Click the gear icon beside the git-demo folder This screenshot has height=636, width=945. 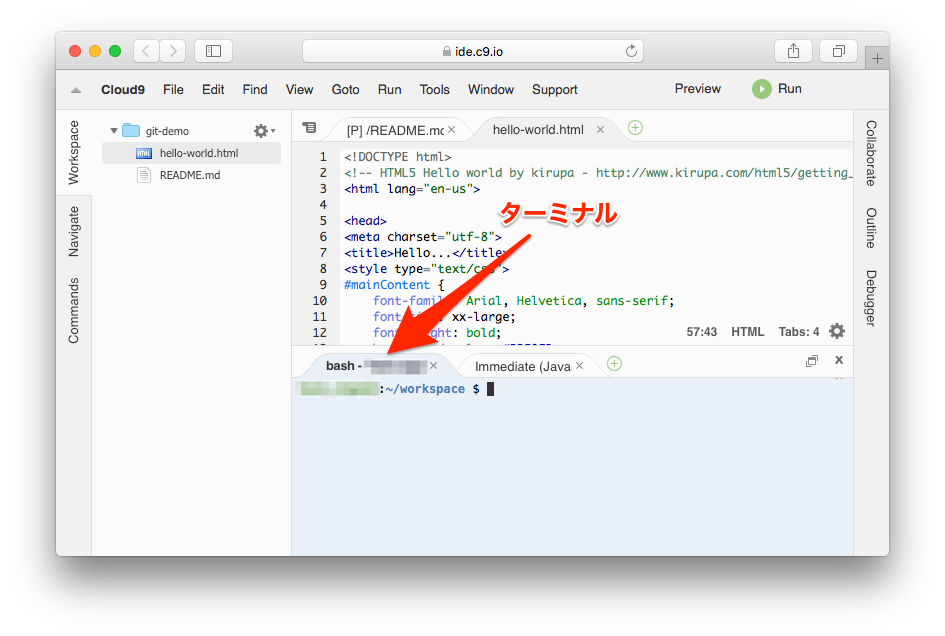click(258, 130)
